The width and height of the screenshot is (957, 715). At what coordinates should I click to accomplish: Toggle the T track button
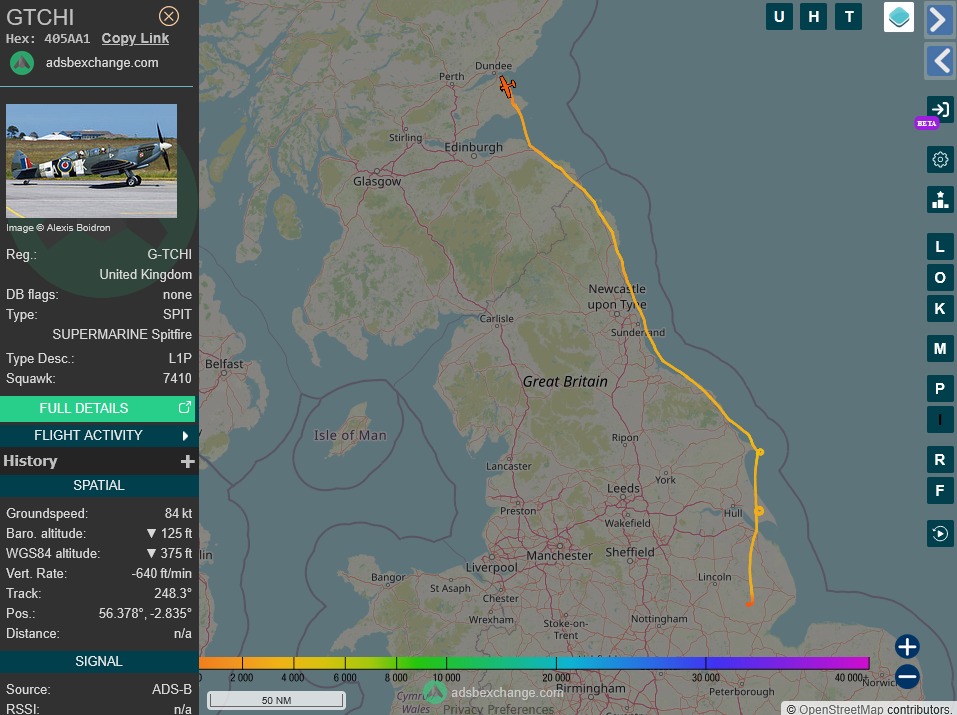(x=849, y=17)
